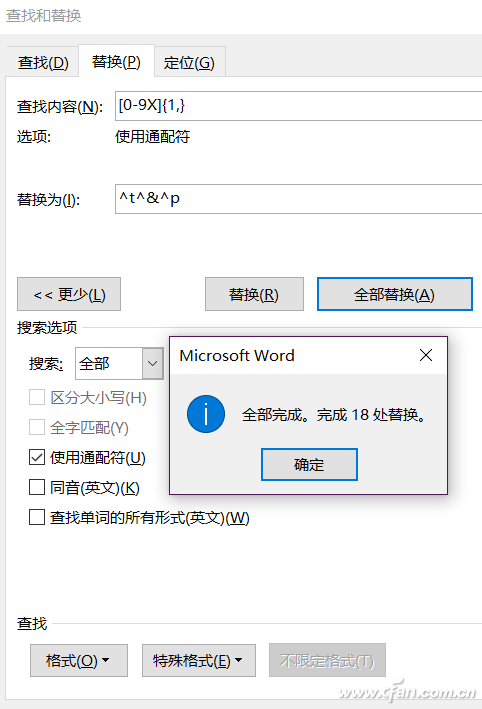Click the 查找内容 input field
The image size is (482, 709).
click(298, 106)
